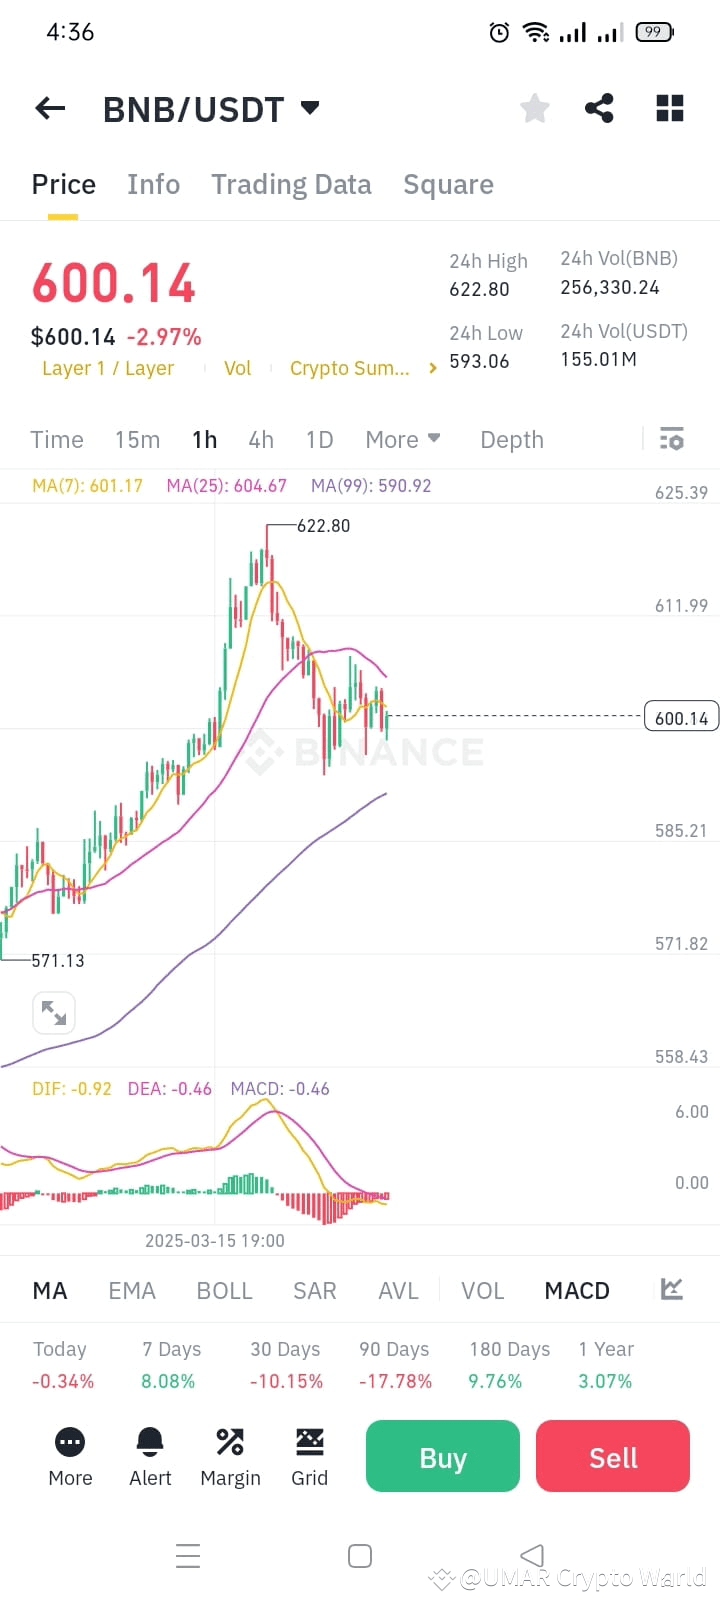Switch to the Trading Data tab
Viewport: 720px width, 1600px height.
(291, 184)
